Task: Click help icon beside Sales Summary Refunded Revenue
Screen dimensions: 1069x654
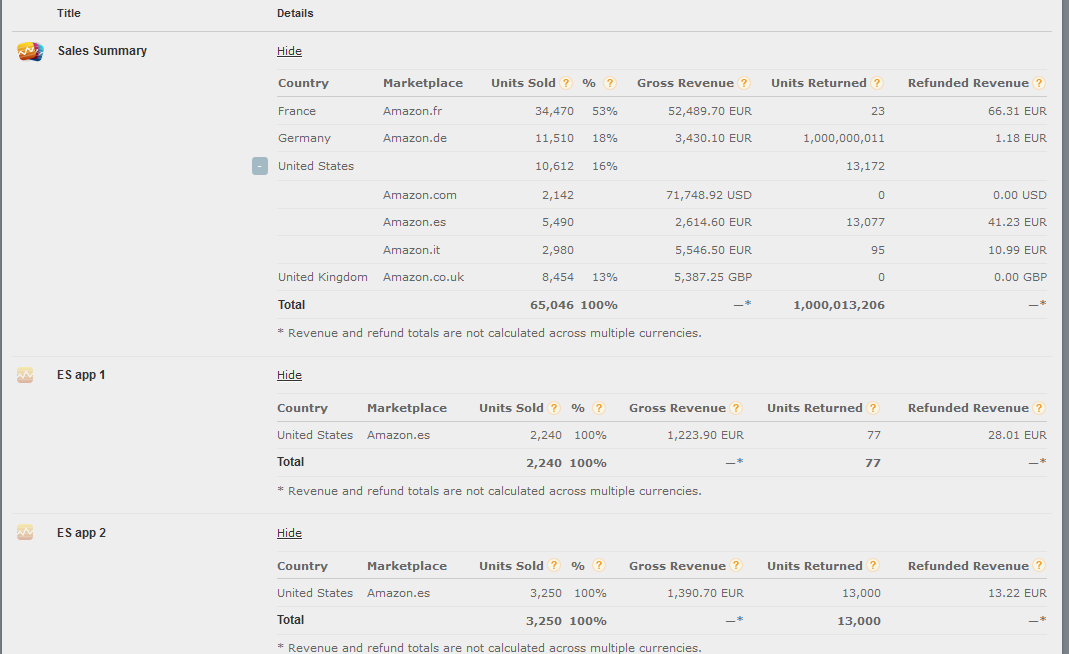Action: (1039, 83)
